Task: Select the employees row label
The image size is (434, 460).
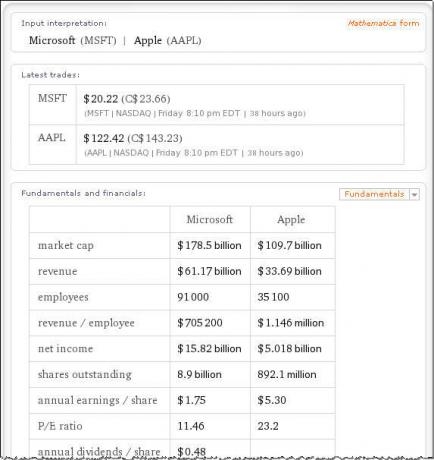Action: pos(63,297)
